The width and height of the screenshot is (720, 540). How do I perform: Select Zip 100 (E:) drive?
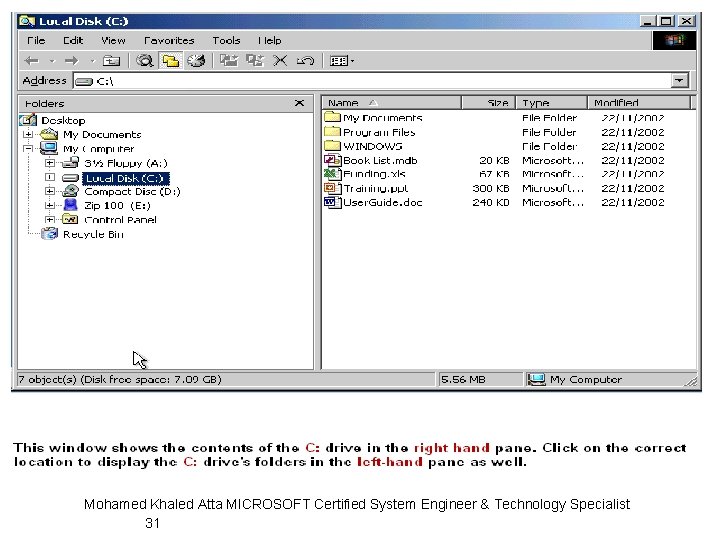(x=117, y=205)
